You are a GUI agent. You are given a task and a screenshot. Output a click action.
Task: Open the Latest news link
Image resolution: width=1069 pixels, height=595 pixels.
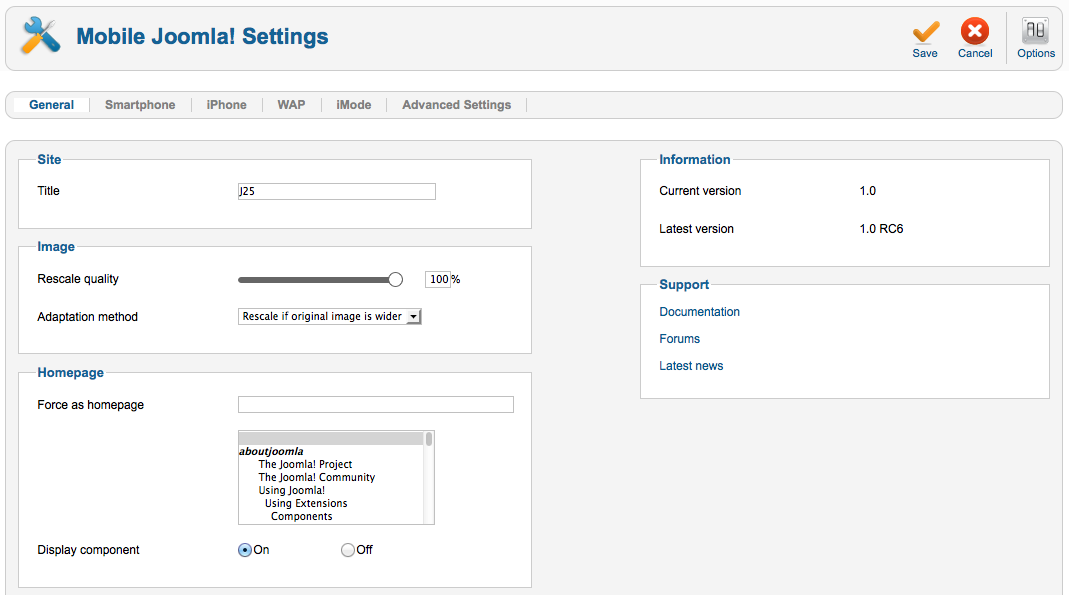(691, 366)
